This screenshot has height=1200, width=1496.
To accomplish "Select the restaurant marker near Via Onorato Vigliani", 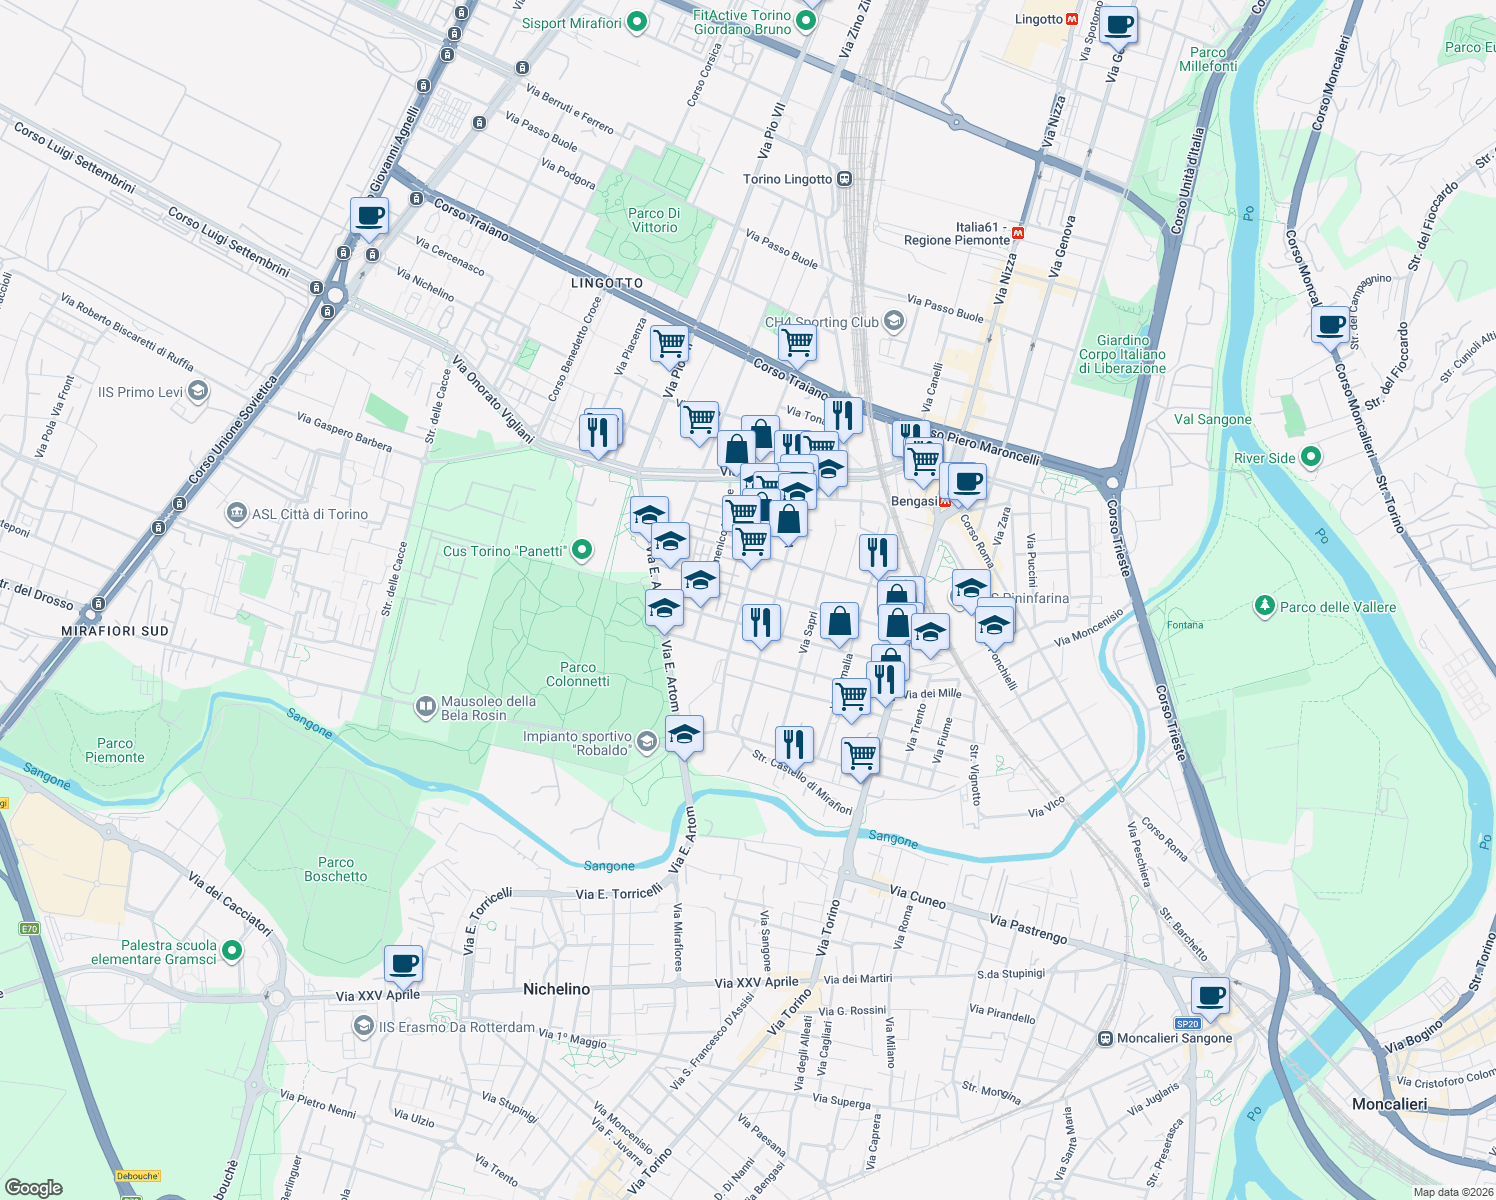I will [600, 430].
